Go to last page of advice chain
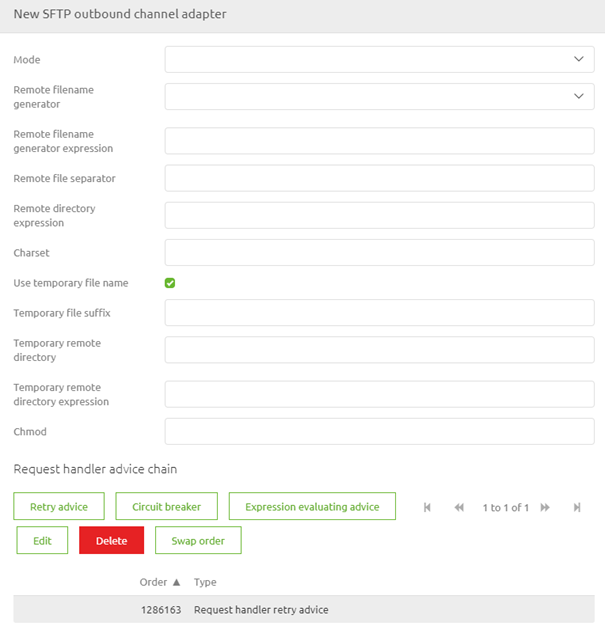The height and width of the screenshot is (630, 605). [x=577, y=507]
